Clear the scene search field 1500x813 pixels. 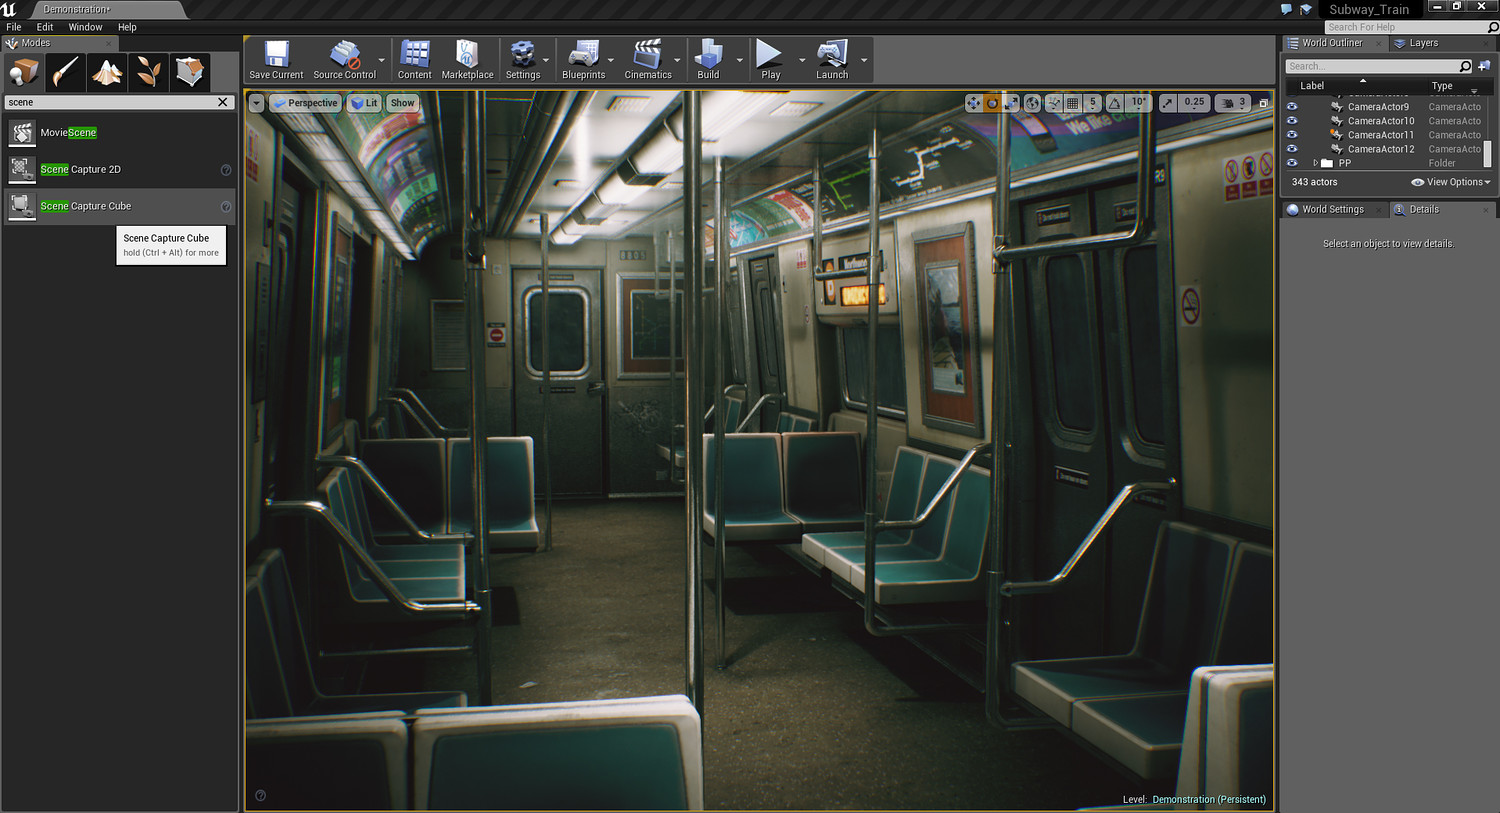tap(223, 102)
